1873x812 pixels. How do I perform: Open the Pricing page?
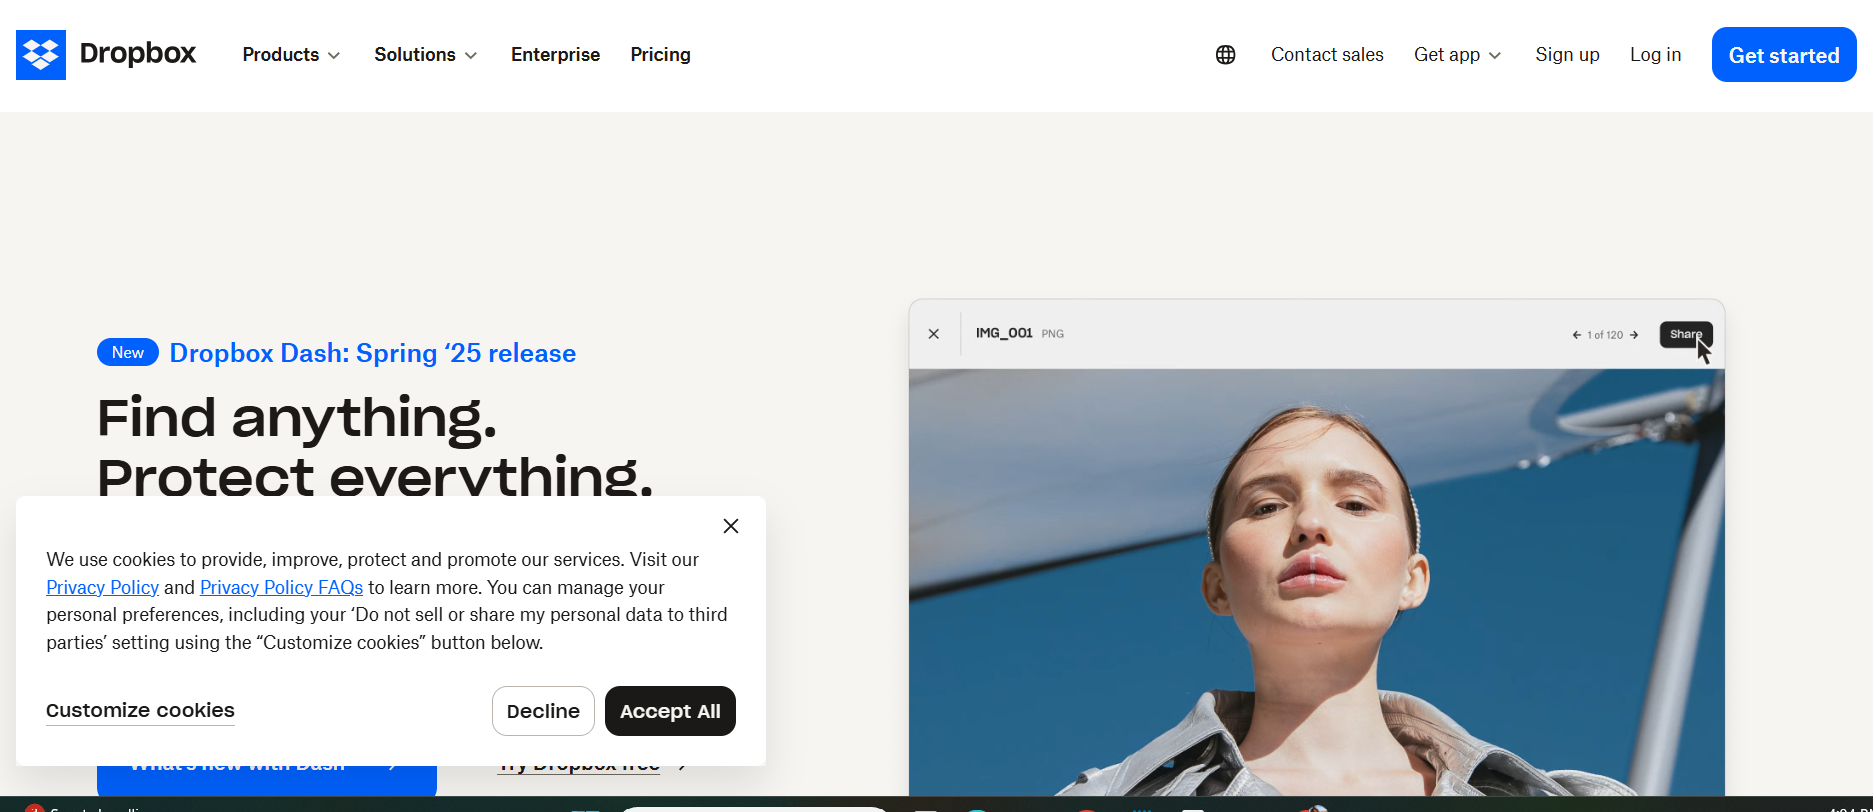[660, 55]
